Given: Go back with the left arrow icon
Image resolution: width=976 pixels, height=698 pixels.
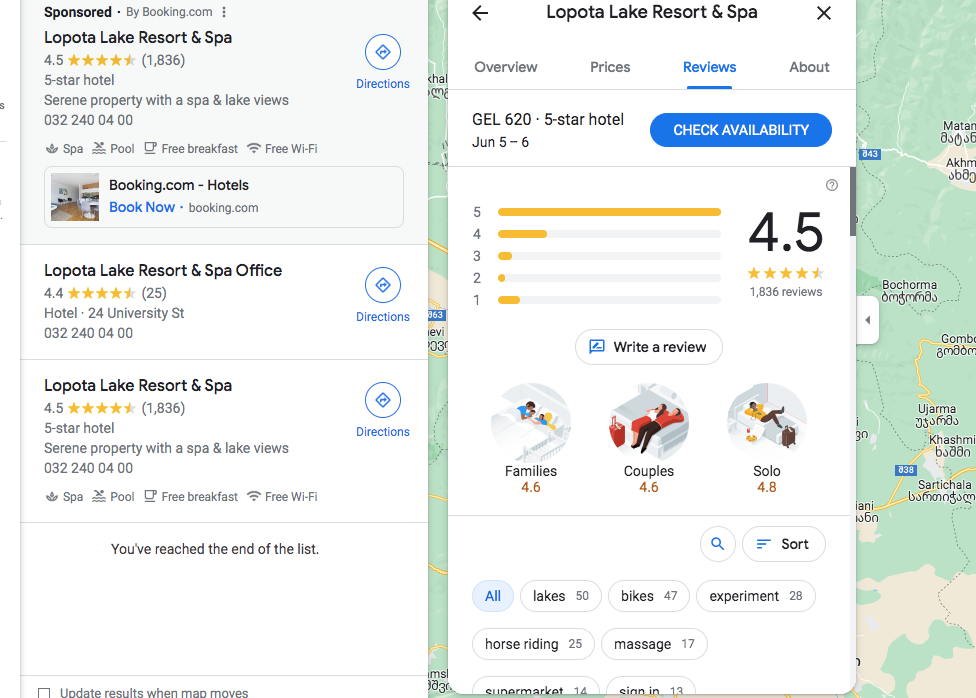Looking at the screenshot, I should click(480, 13).
